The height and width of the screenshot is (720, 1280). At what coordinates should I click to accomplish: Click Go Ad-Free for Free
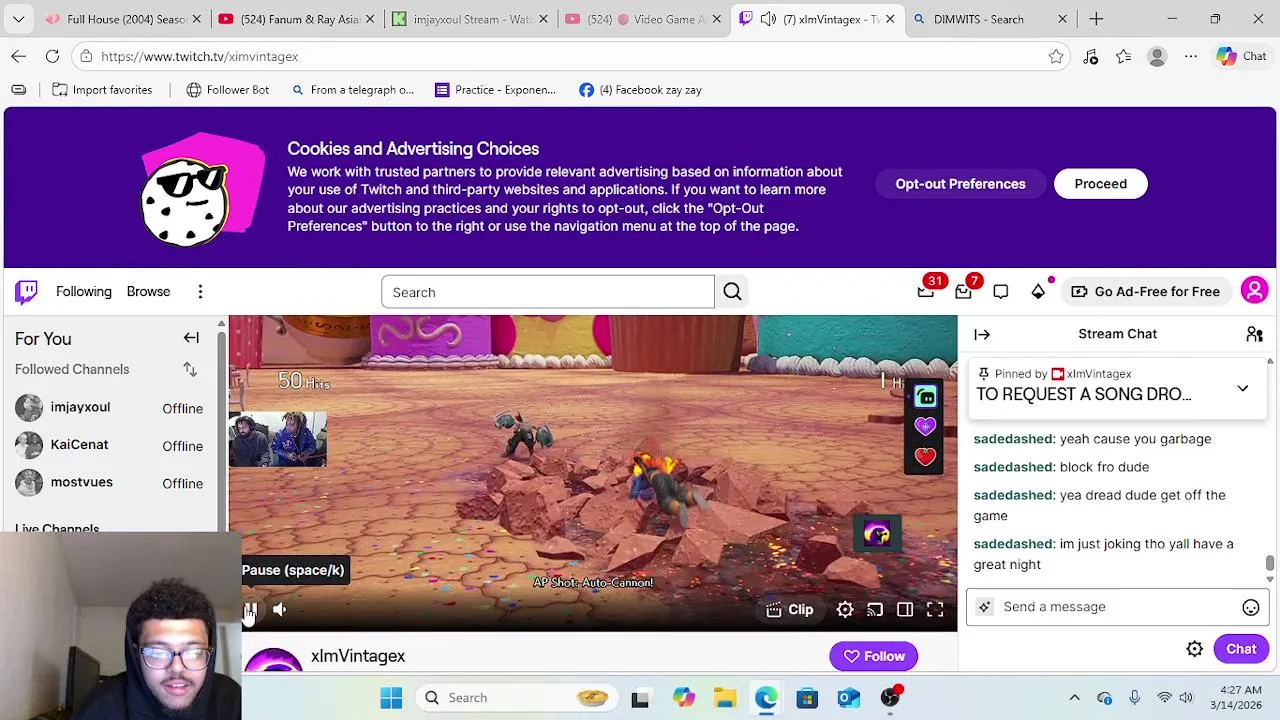click(x=1145, y=292)
